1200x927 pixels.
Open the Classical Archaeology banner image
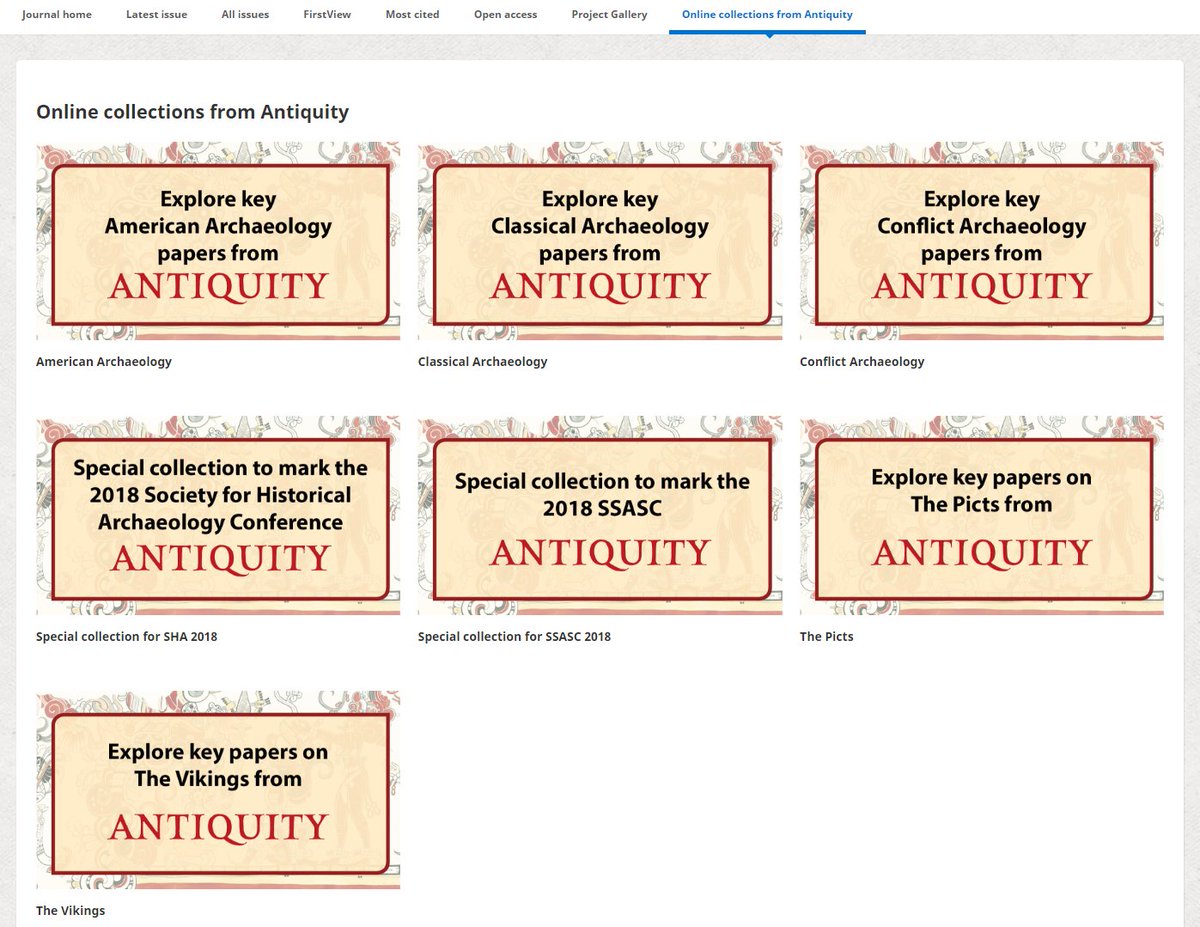600,241
